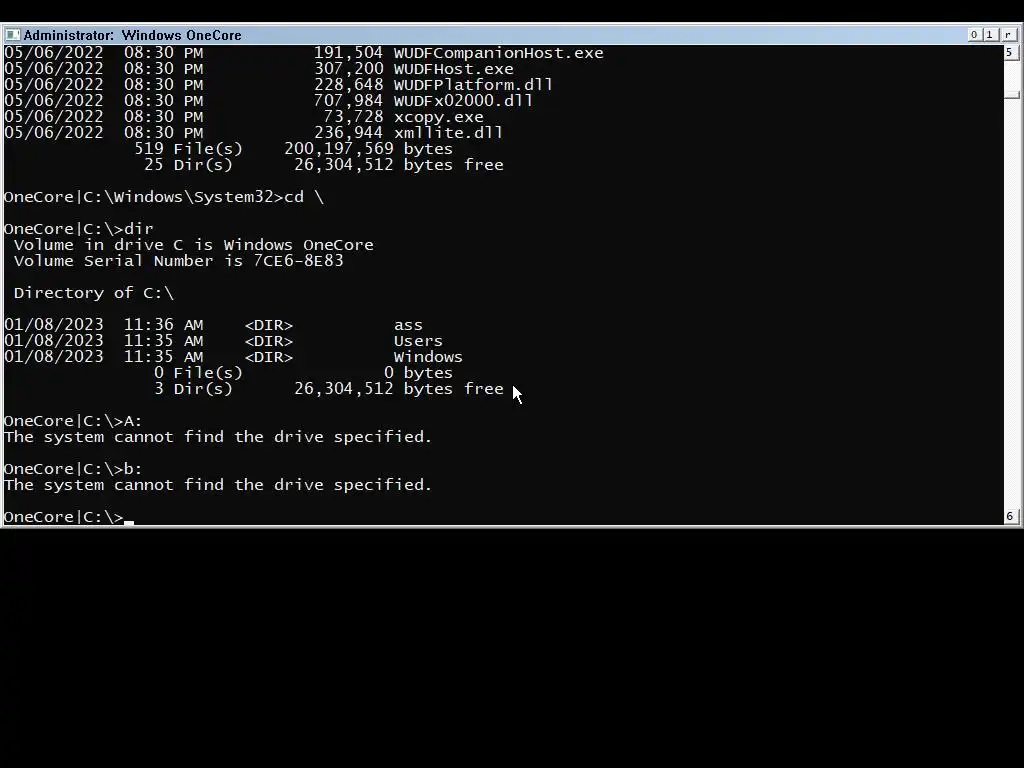Image resolution: width=1024 pixels, height=768 pixels.
Task: Click the 'Users' directory name
Action: (418, 341)
